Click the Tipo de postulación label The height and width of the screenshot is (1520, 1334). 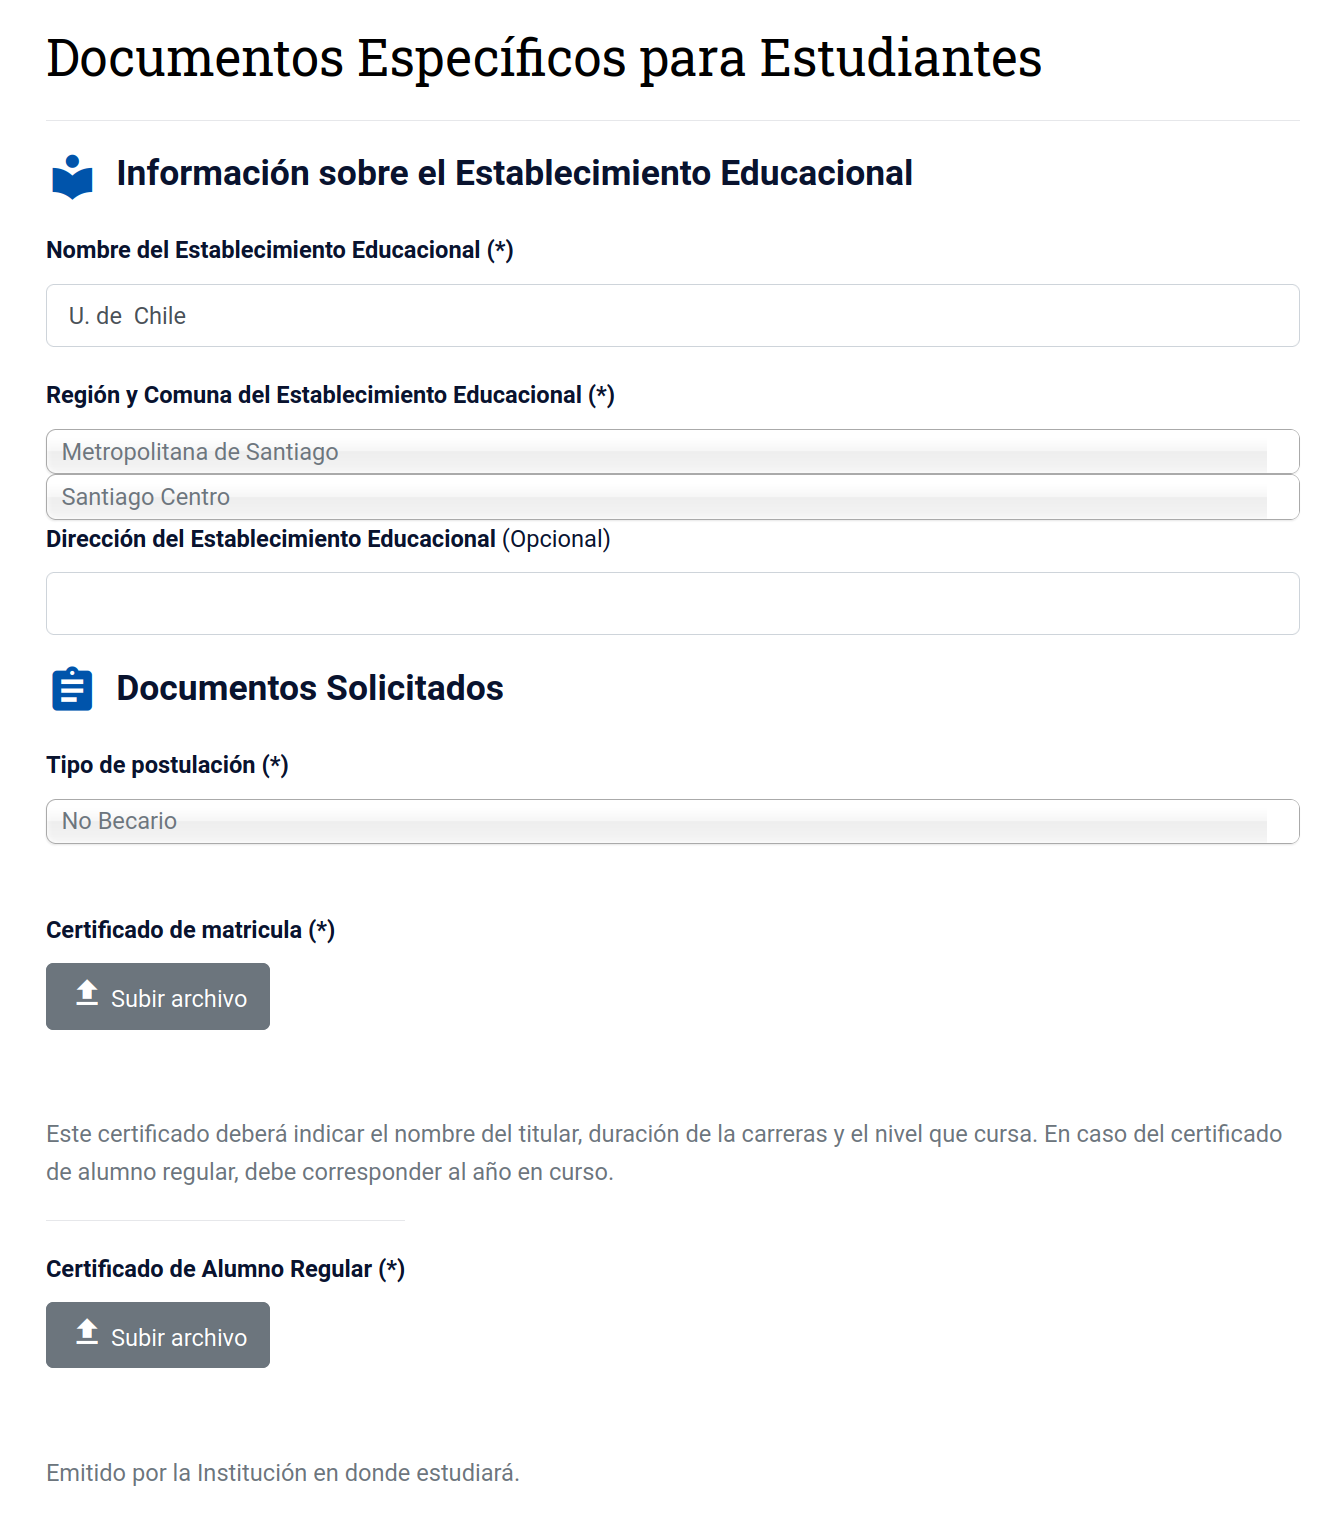point(167,765)
